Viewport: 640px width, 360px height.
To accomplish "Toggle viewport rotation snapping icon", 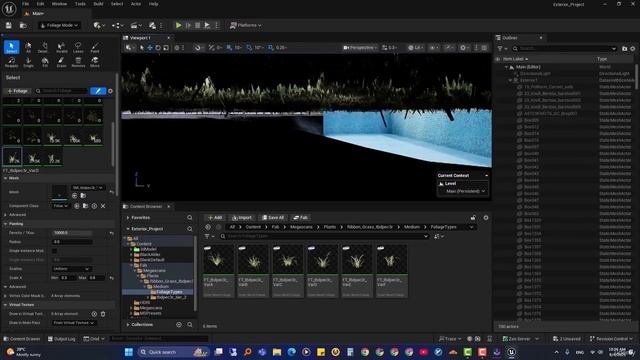I will [x=249, y=48].
